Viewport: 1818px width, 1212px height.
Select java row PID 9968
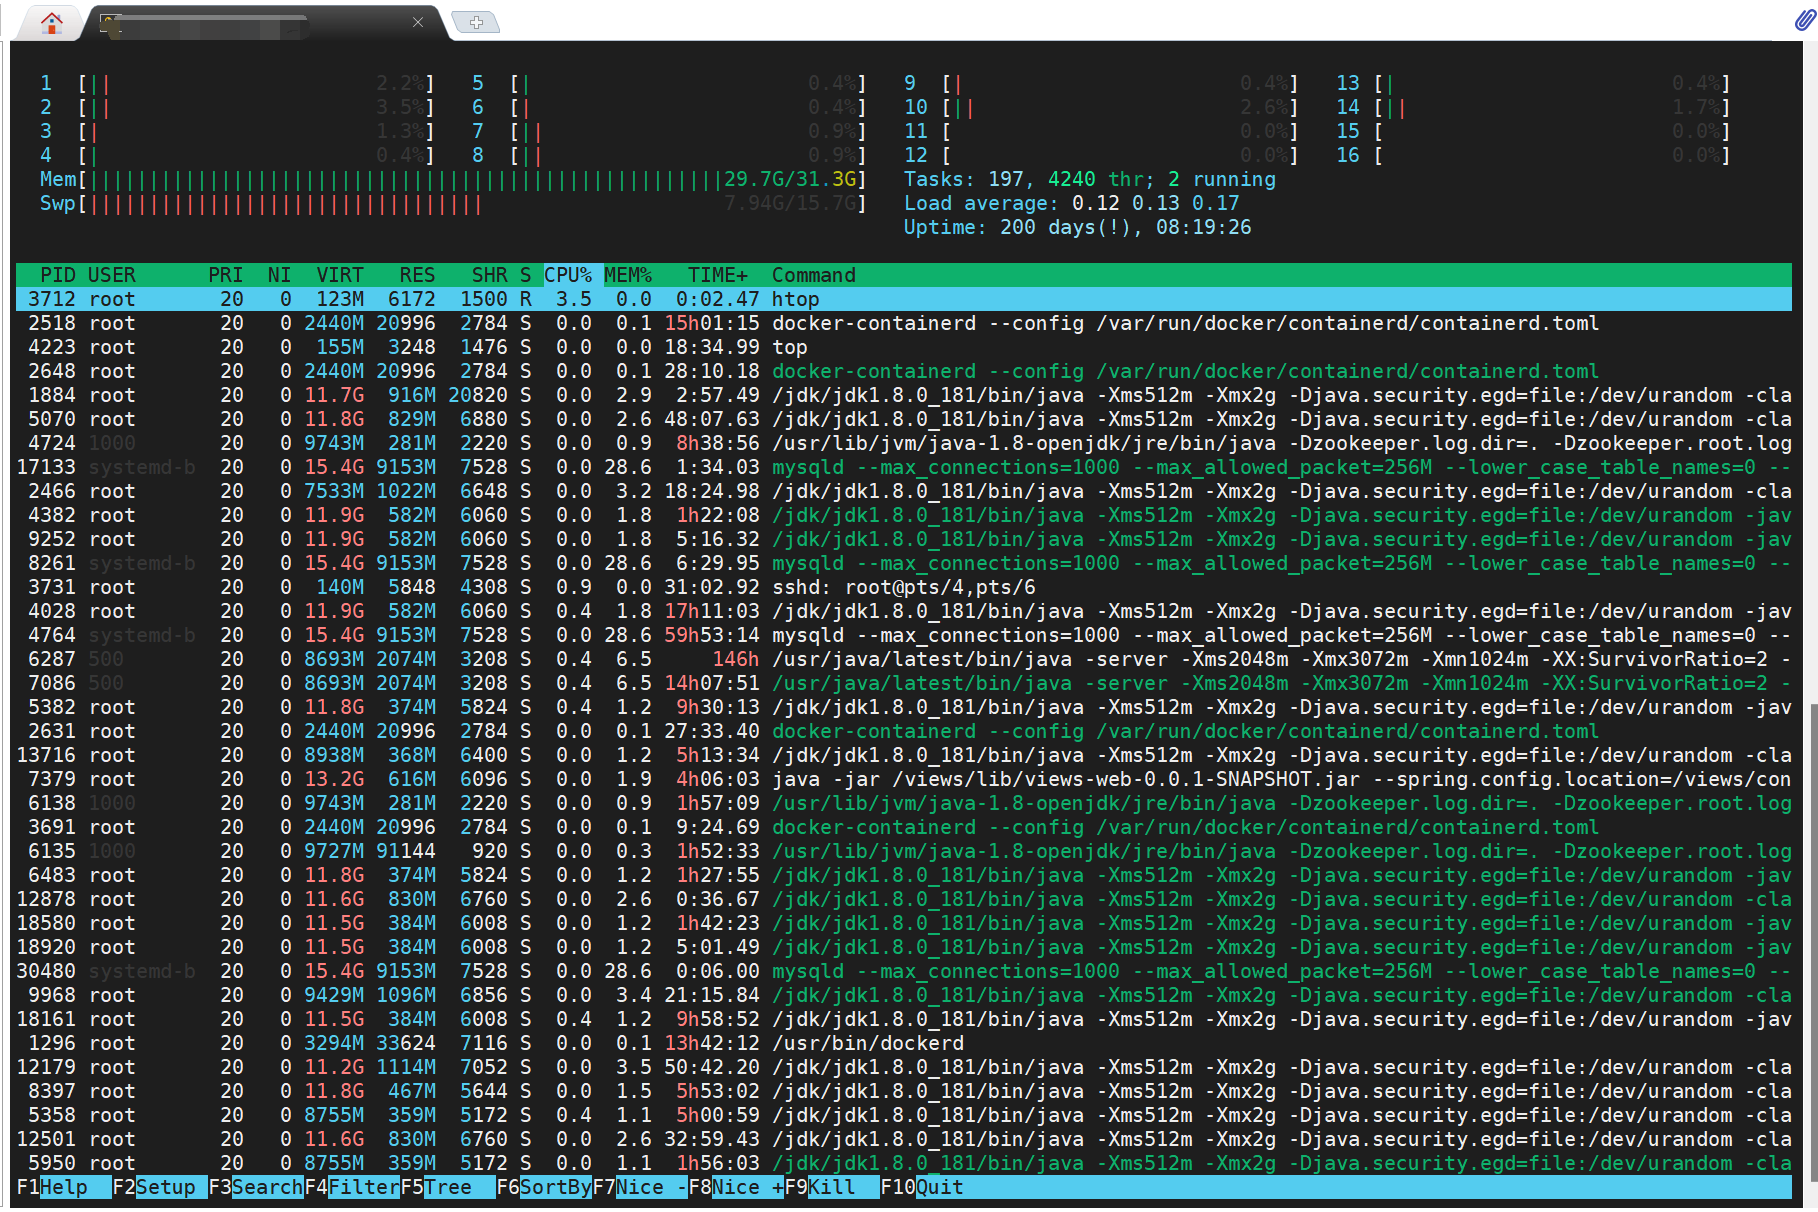click(904, 995)
